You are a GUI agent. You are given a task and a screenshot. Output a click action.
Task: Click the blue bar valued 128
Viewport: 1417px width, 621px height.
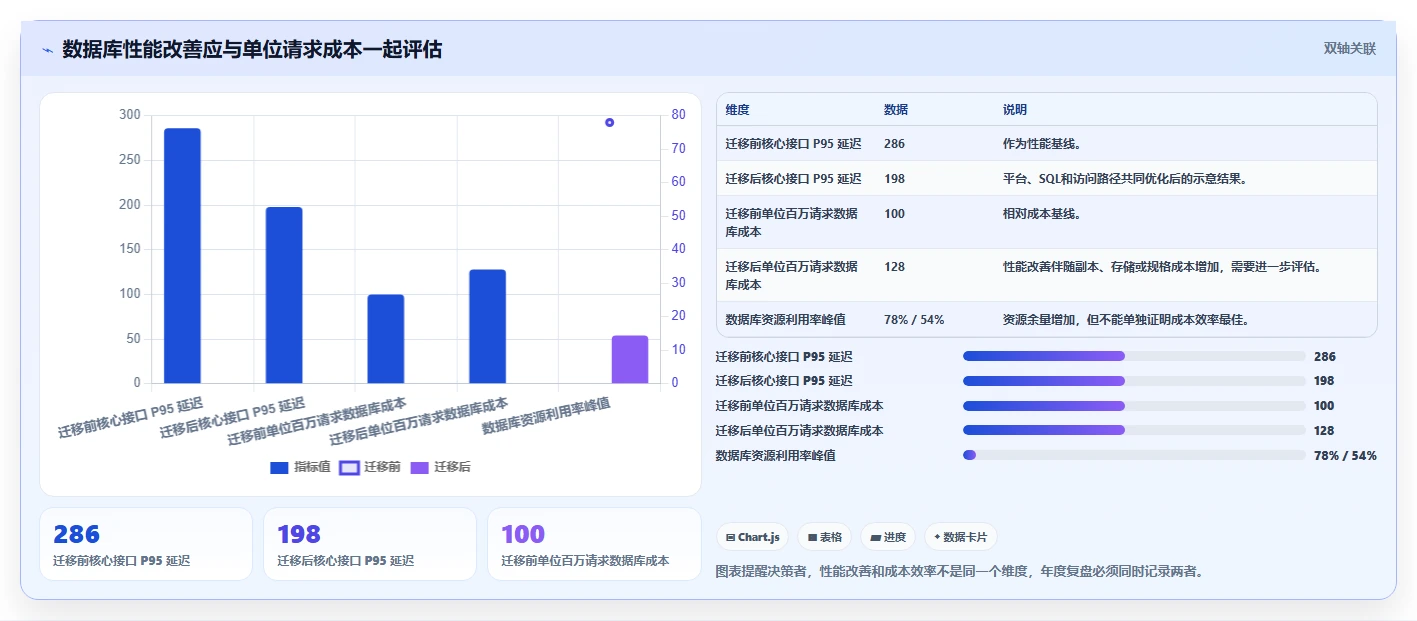[487, 326]
